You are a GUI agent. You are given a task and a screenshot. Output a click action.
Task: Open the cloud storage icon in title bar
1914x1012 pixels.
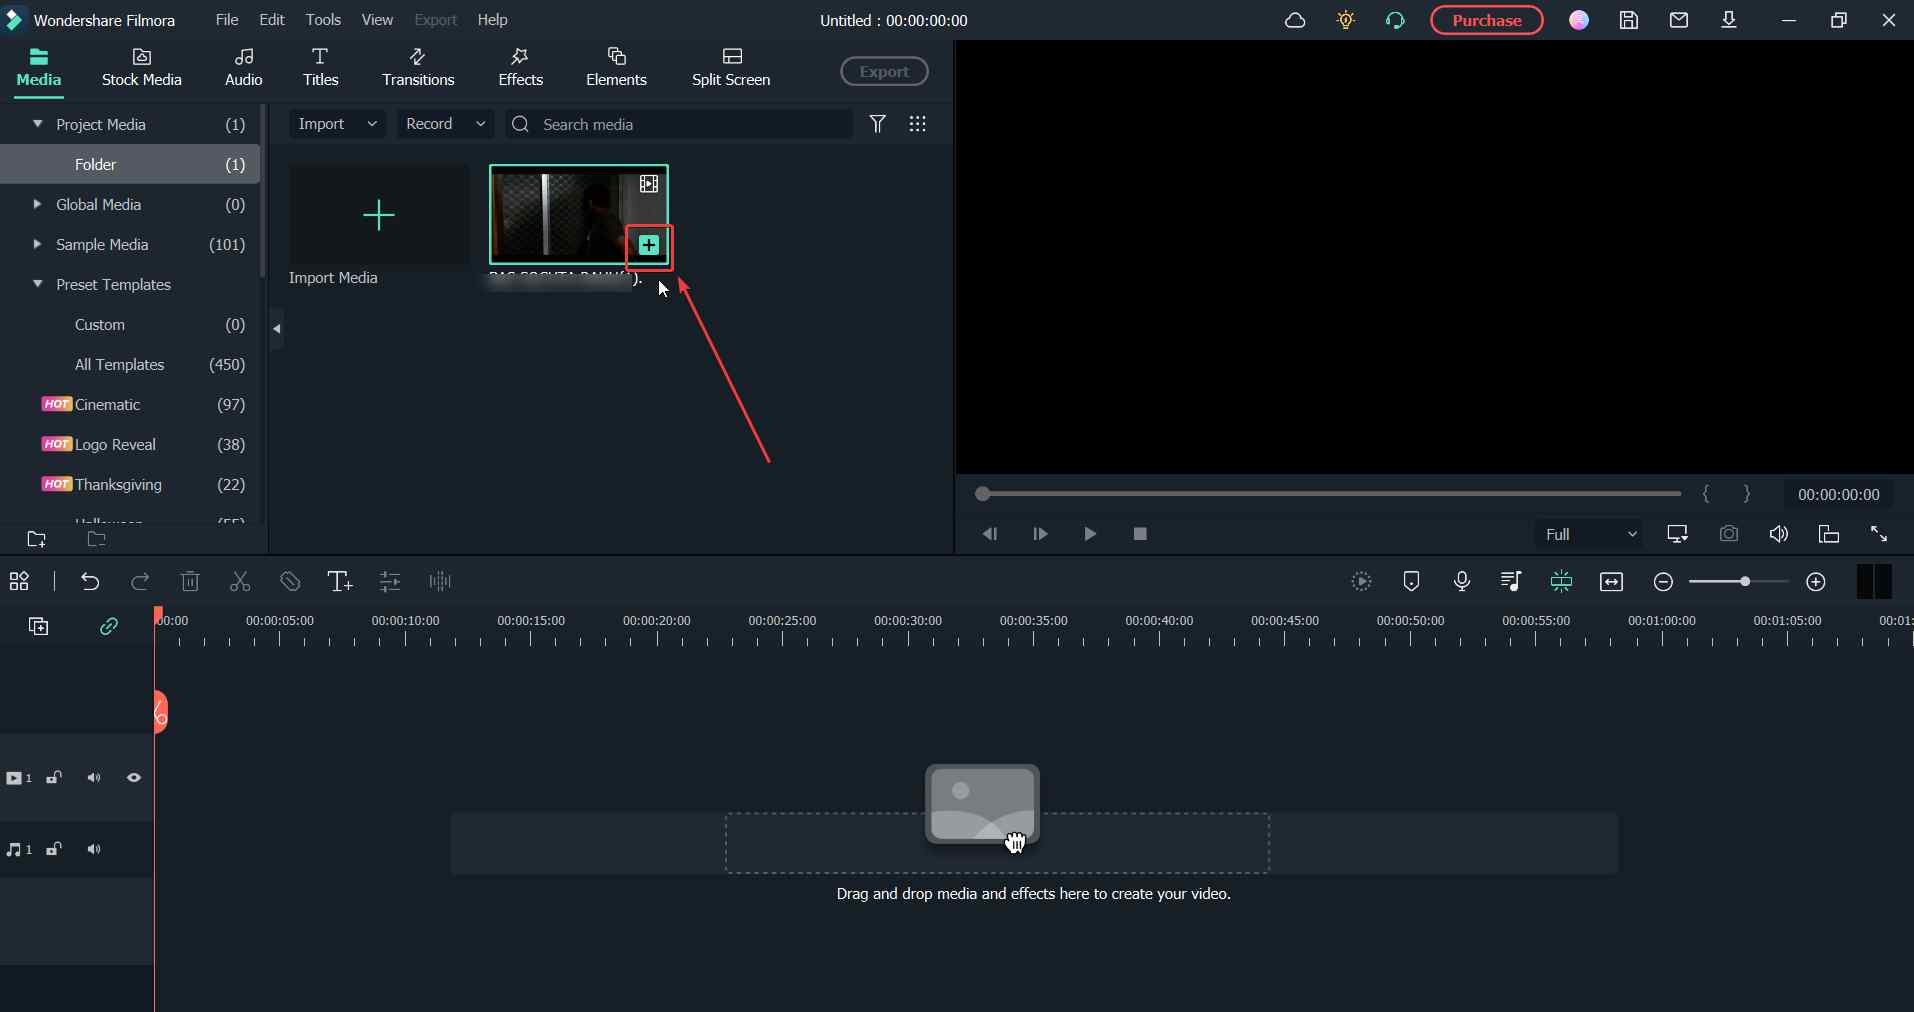point(1295,20)
